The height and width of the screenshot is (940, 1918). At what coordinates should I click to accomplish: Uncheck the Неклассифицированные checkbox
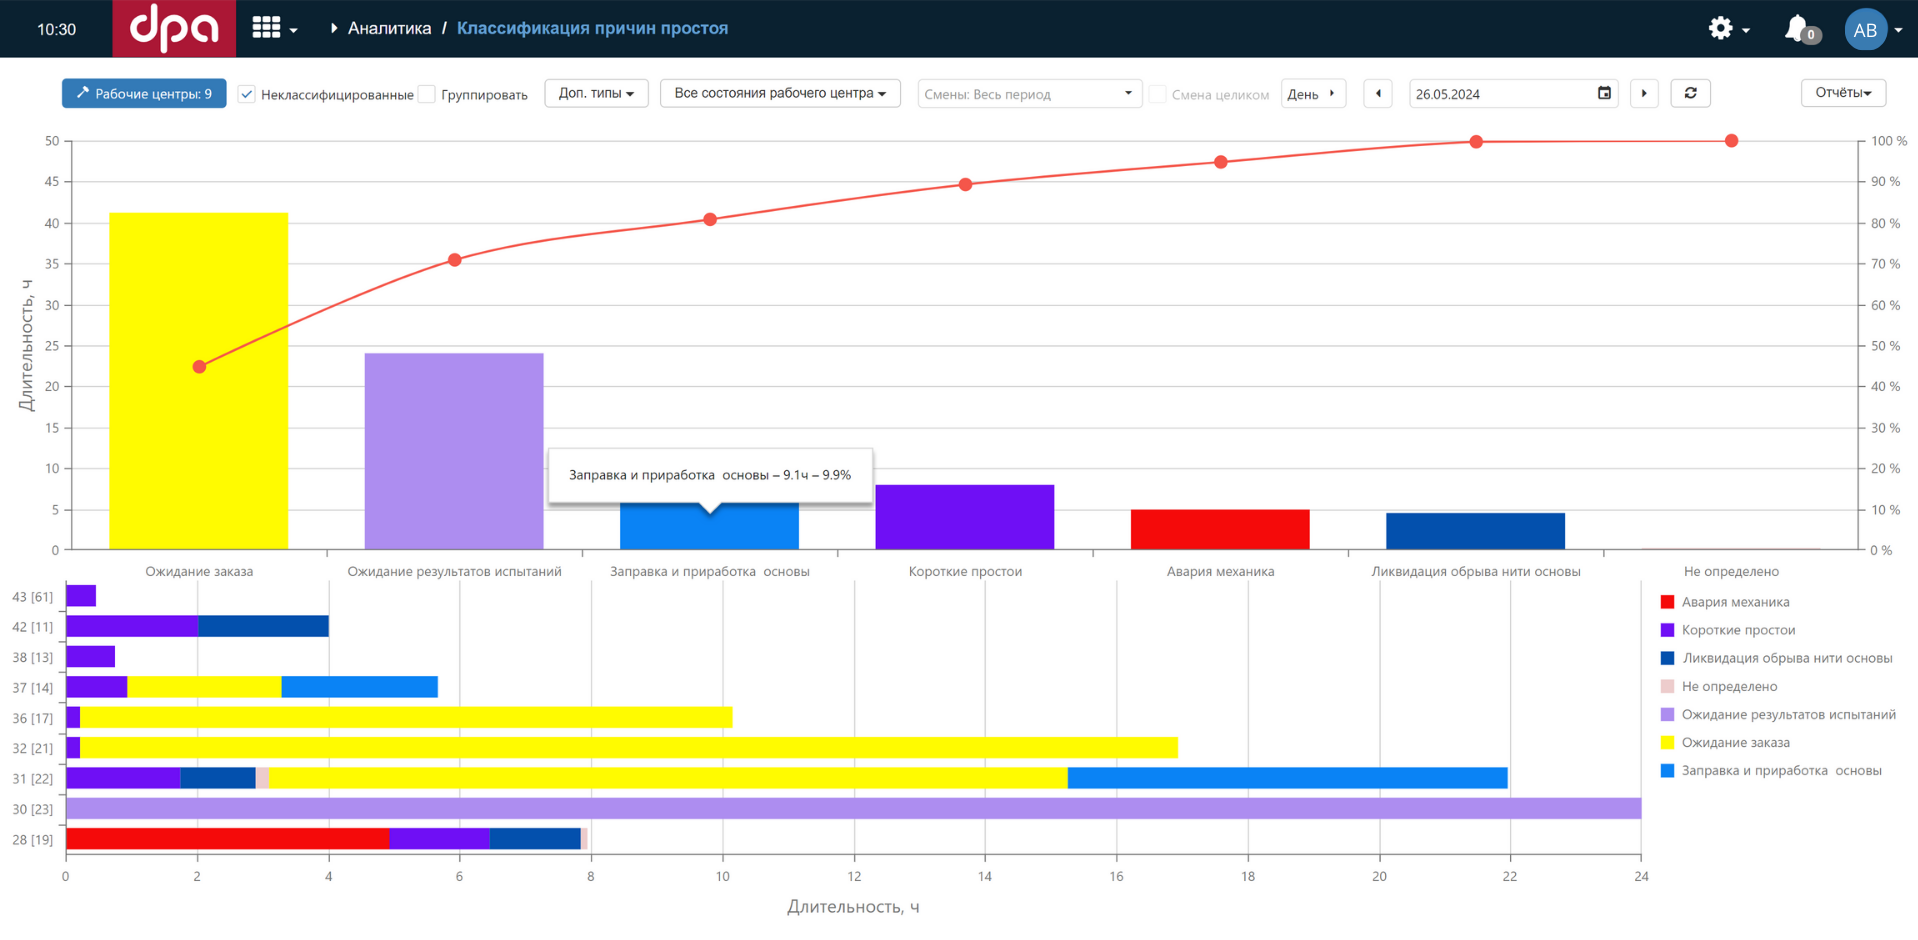click(x=247, y=94)
